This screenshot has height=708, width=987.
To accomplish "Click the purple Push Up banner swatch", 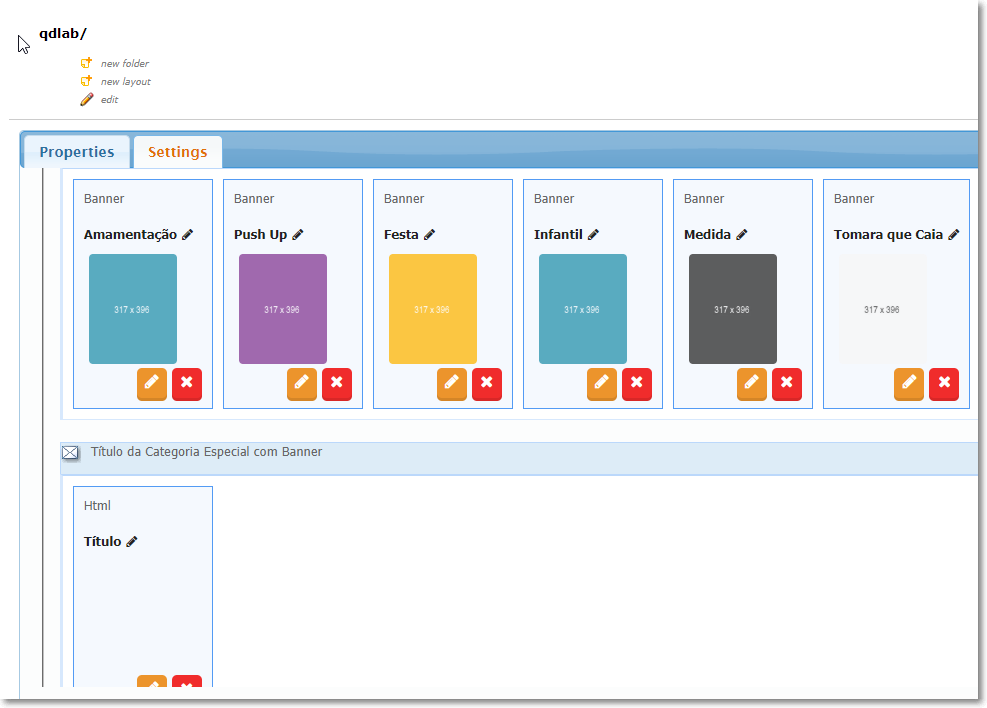I will coord(282,308).
